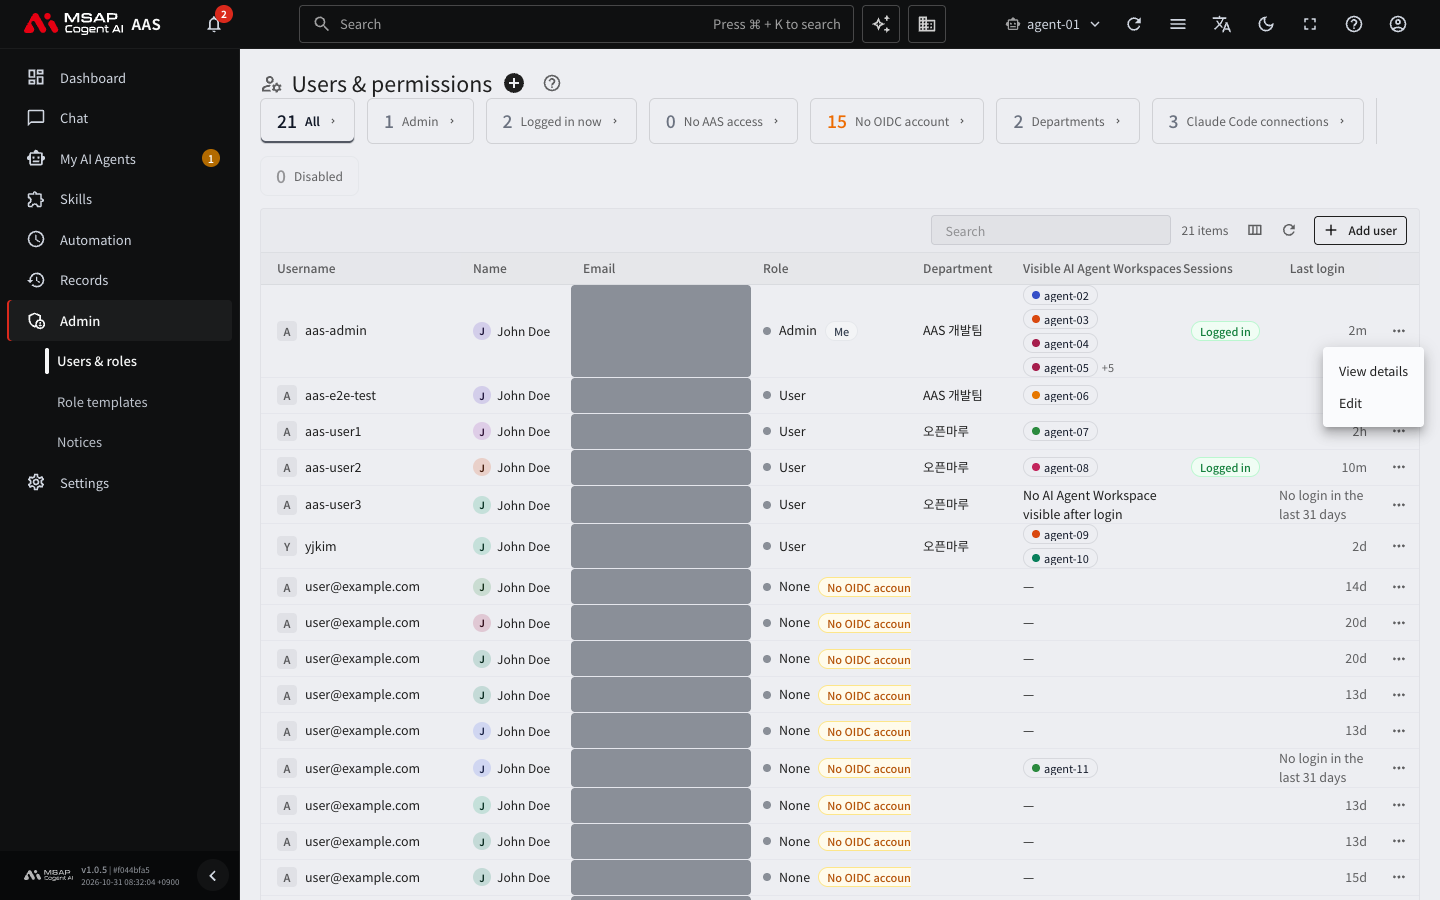
Task: Focus the top global search box
Action: pyautogui.click(x=576, y=24)
